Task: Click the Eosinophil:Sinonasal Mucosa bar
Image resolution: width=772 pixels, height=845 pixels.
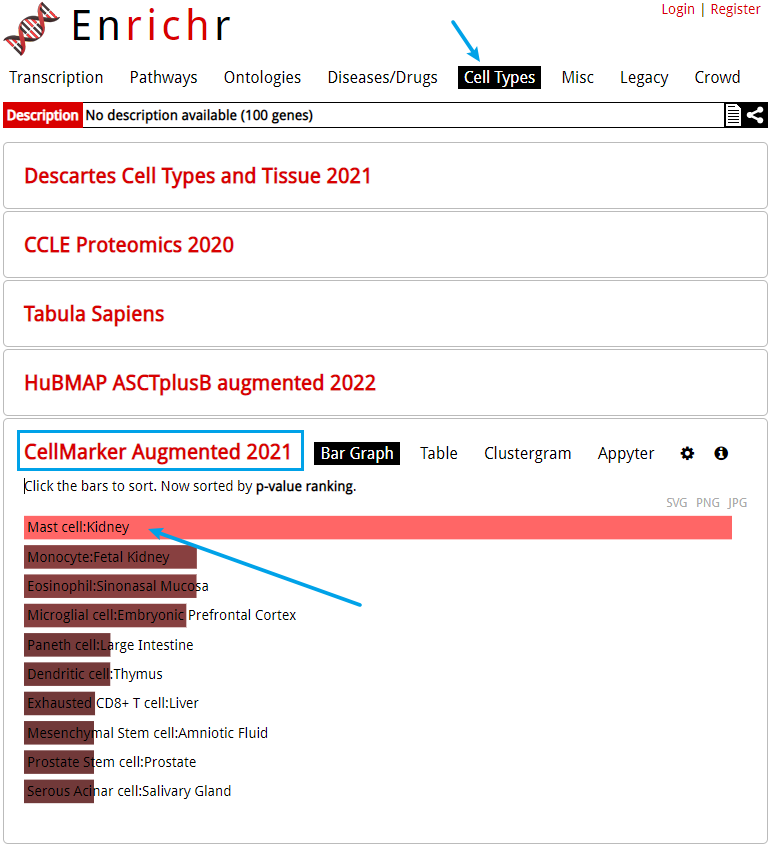Action: (110, 586)
